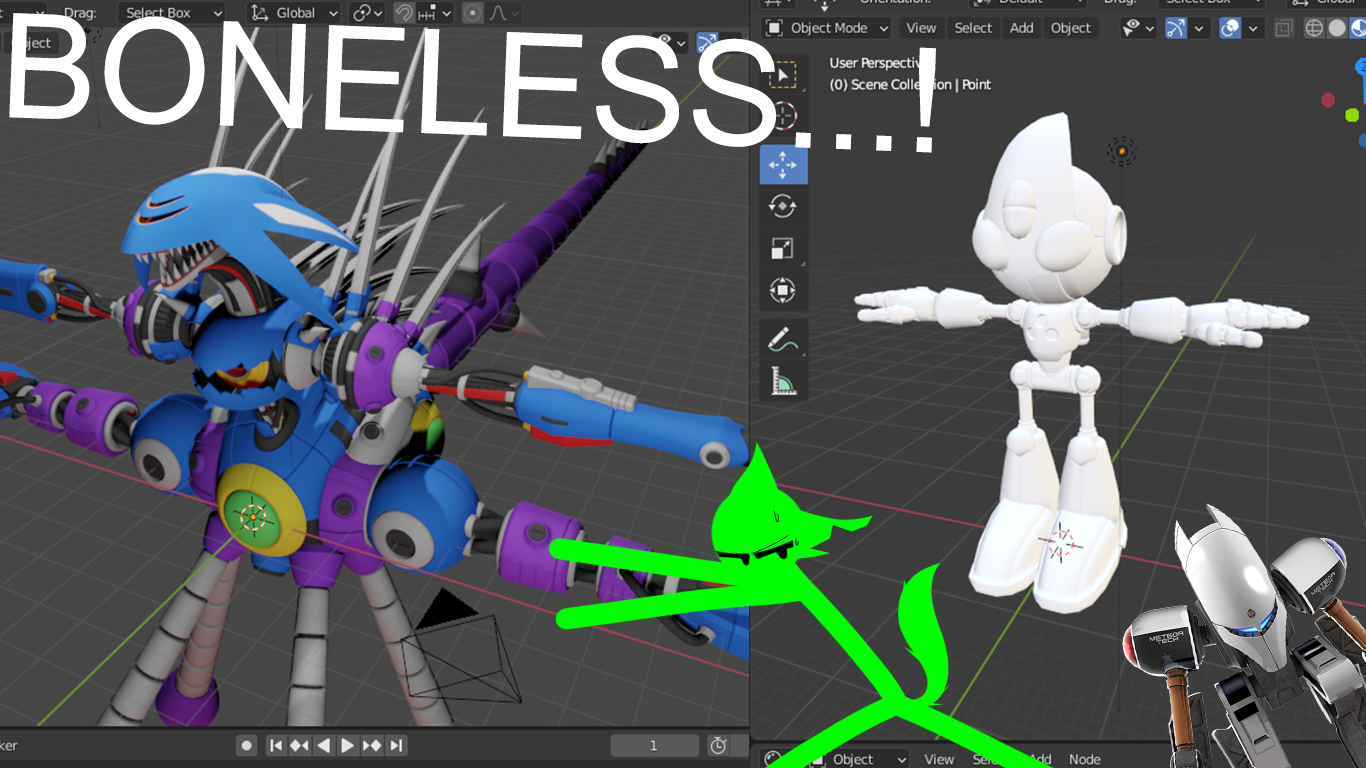Select the Select Box tool icon
This screenshot has height=768, width=1366.
tap(783, 76)
